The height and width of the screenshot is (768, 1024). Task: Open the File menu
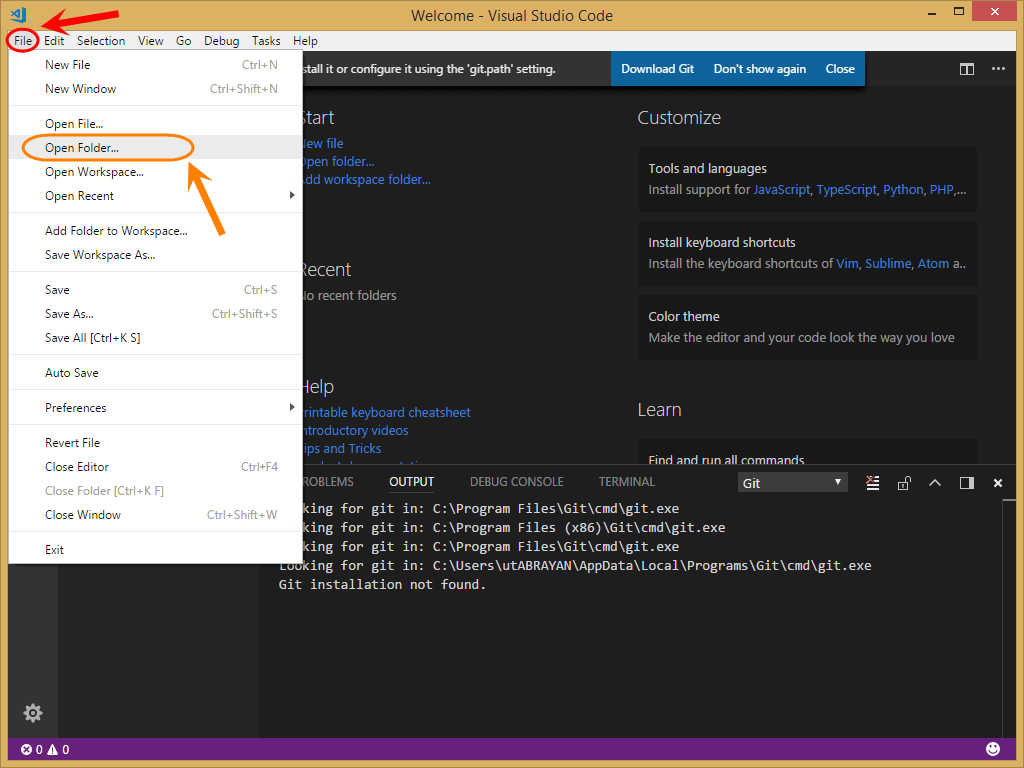pyautogui.click(x=23, y=40)
